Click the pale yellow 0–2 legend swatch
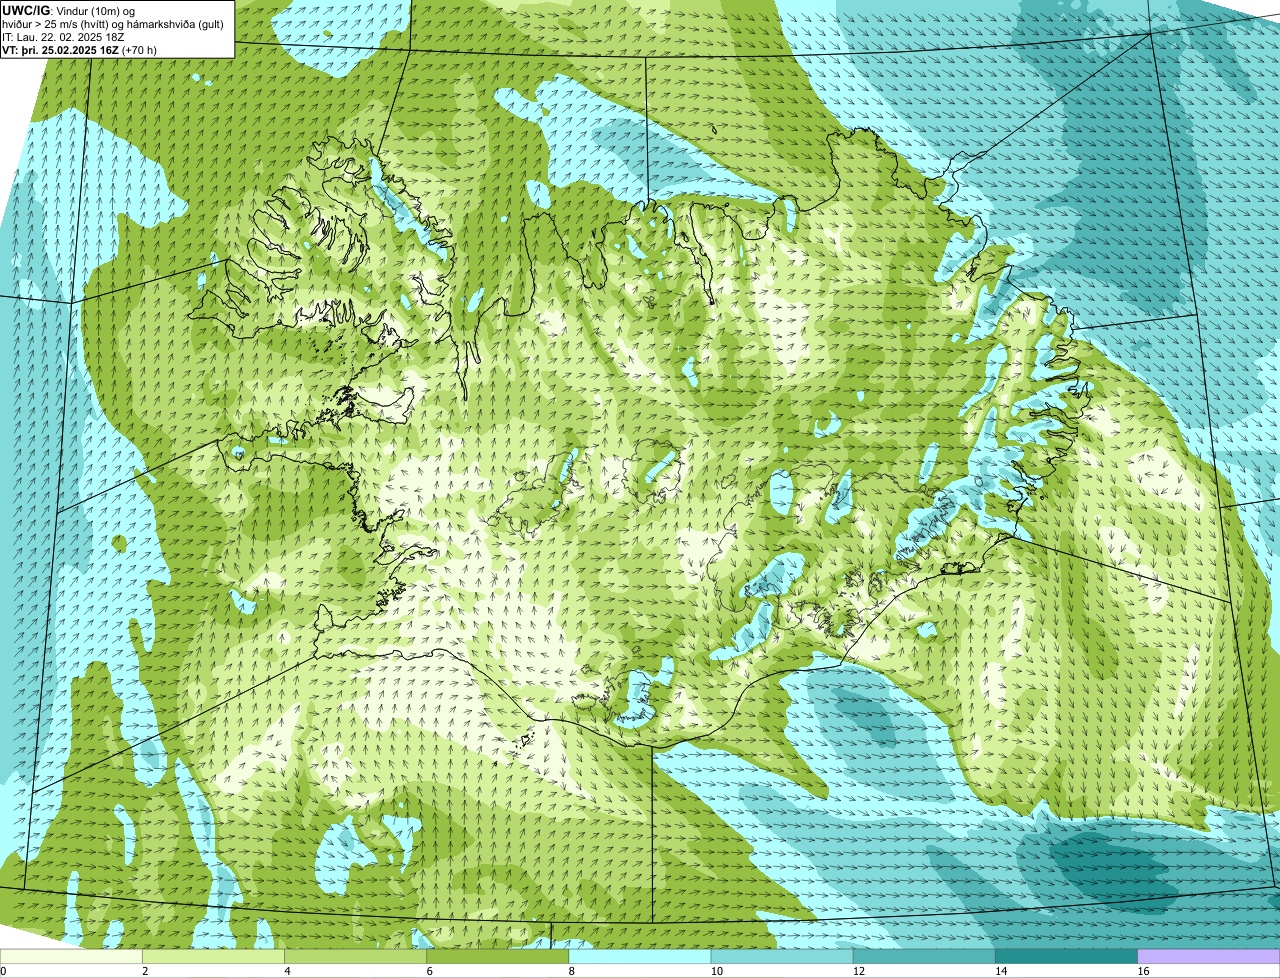 [72, 957]
